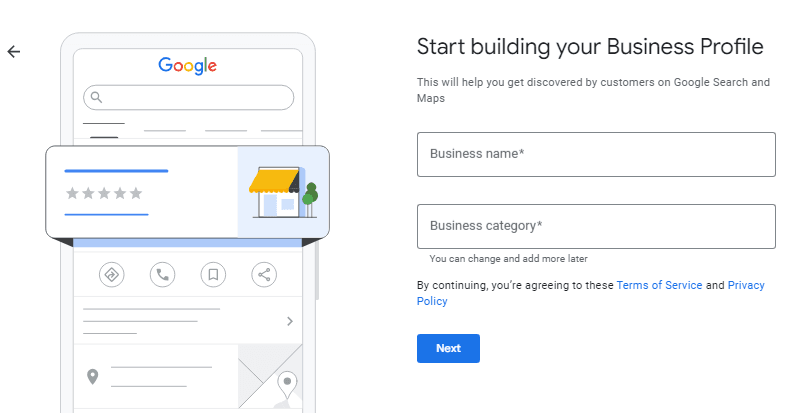Open the Business category field

coord(596,226)
